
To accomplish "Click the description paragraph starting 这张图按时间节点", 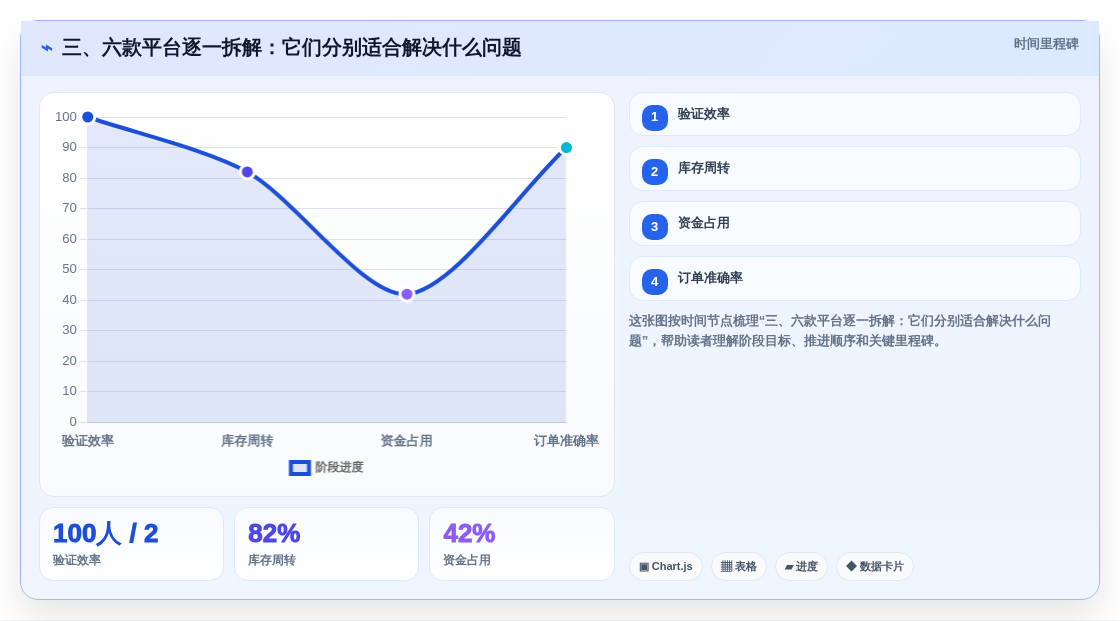I will tap(840, 331).
